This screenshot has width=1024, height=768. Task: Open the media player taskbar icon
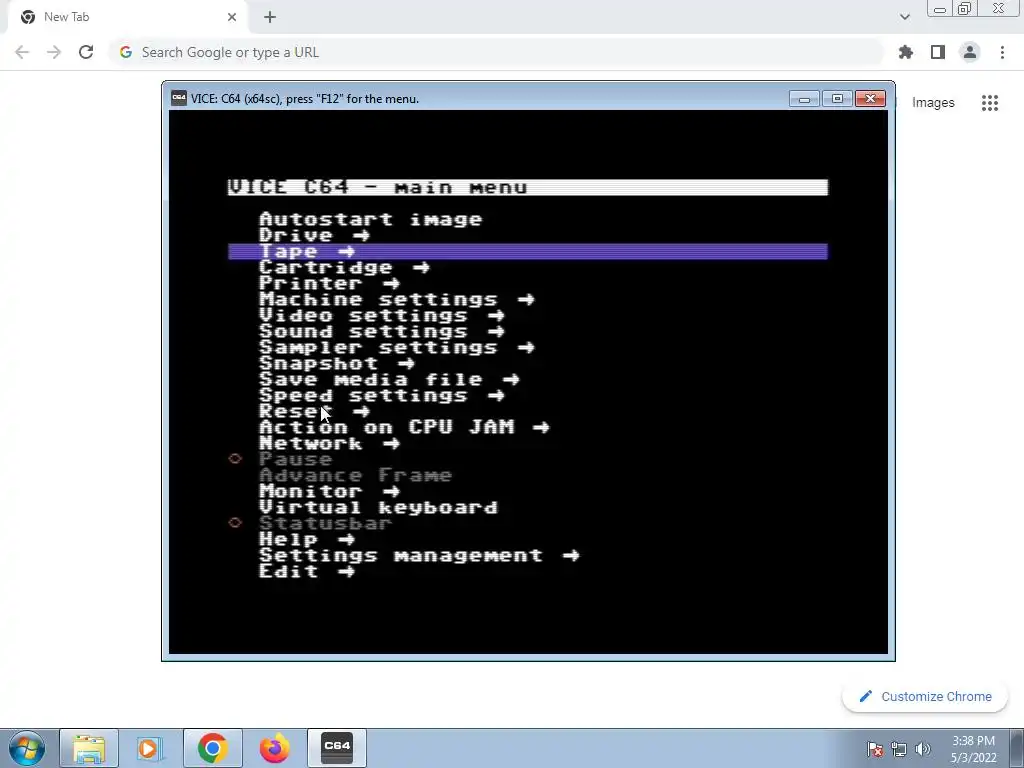pyautogui.click(x=150, y=748)
